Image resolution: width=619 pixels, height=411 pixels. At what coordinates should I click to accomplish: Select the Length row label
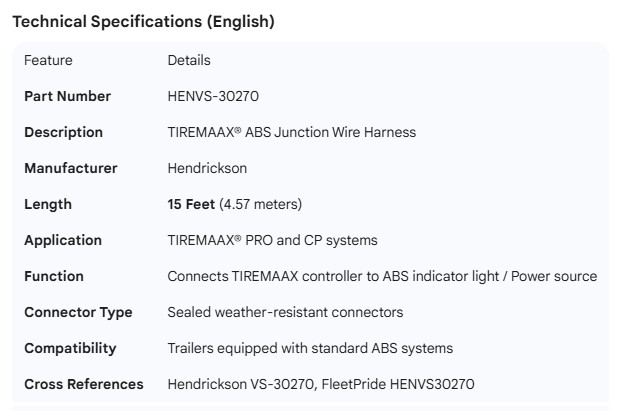click(48, 204)
